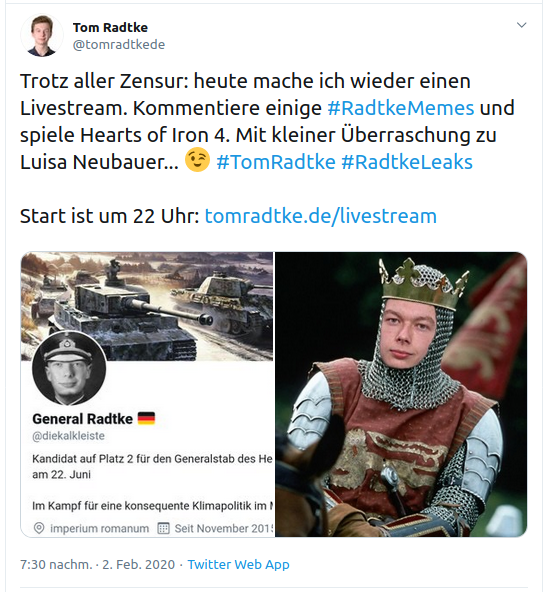The image size is (548, 592).
Task: Open the #RadtkeLeaks hashtag
Action: (407, 162)
